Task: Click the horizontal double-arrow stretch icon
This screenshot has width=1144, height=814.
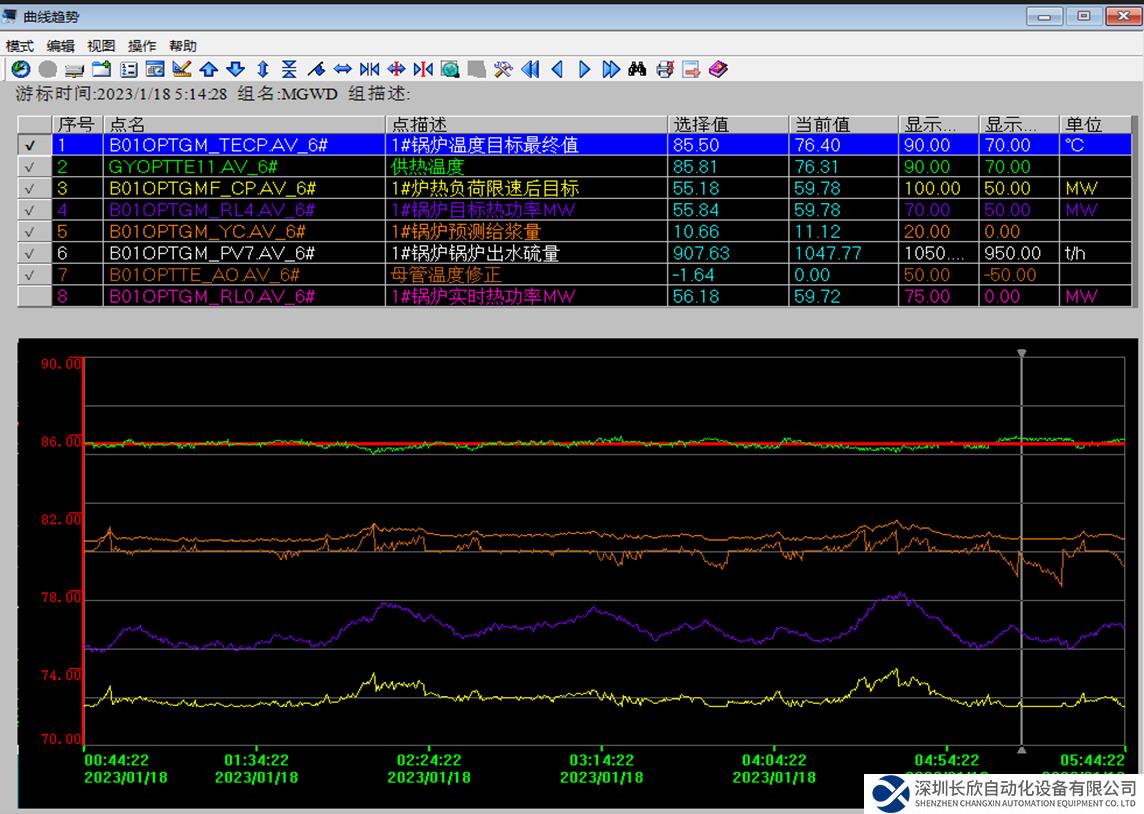Action: click(x=342, y=69)
